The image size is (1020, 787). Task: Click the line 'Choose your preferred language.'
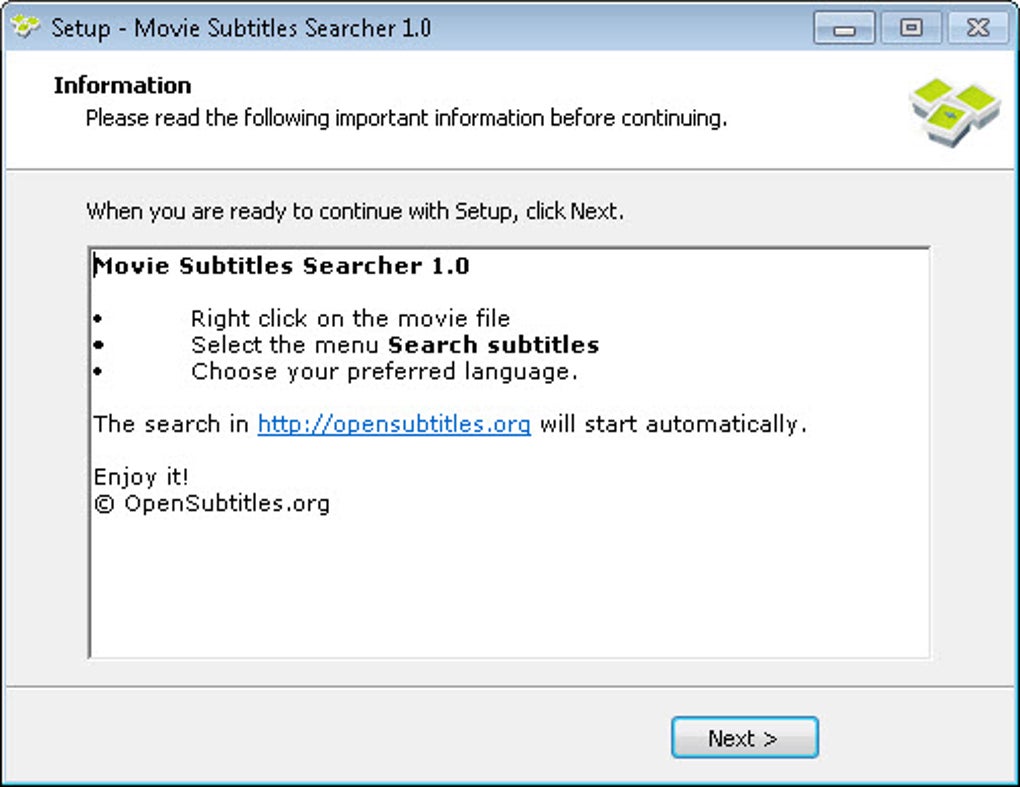(385, 372)
